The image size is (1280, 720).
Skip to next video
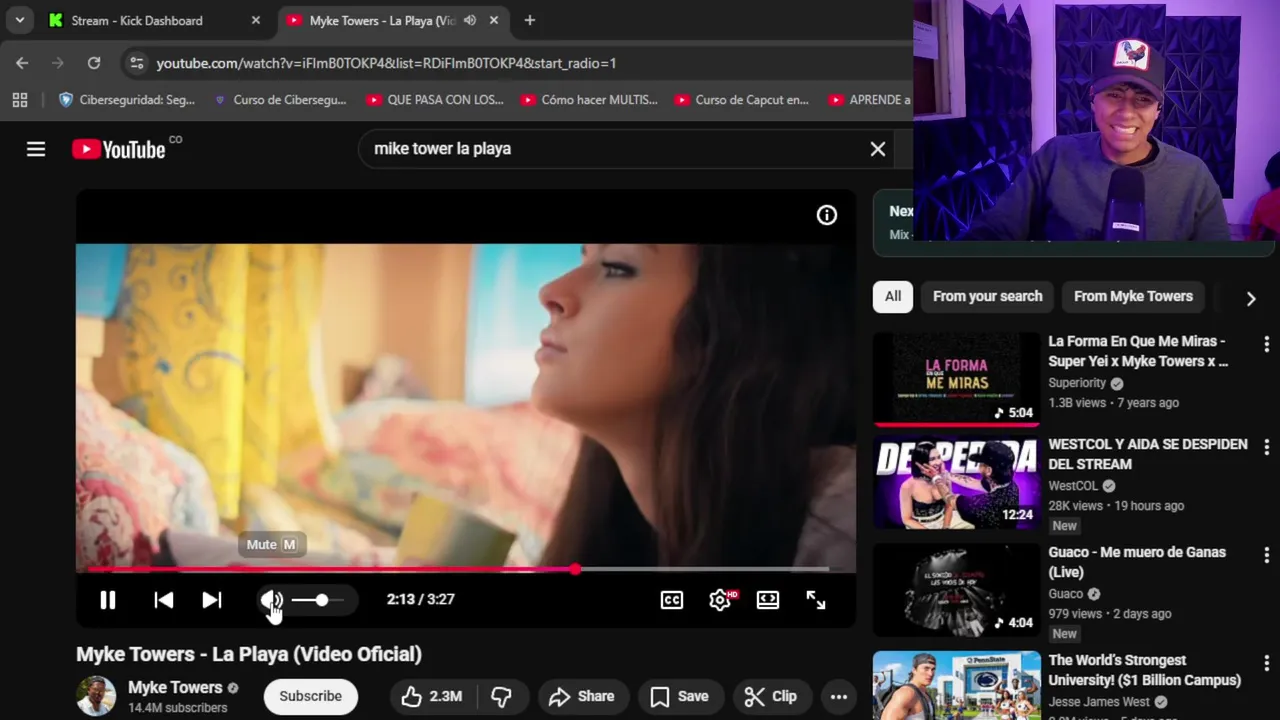click(x=212, y=600)
